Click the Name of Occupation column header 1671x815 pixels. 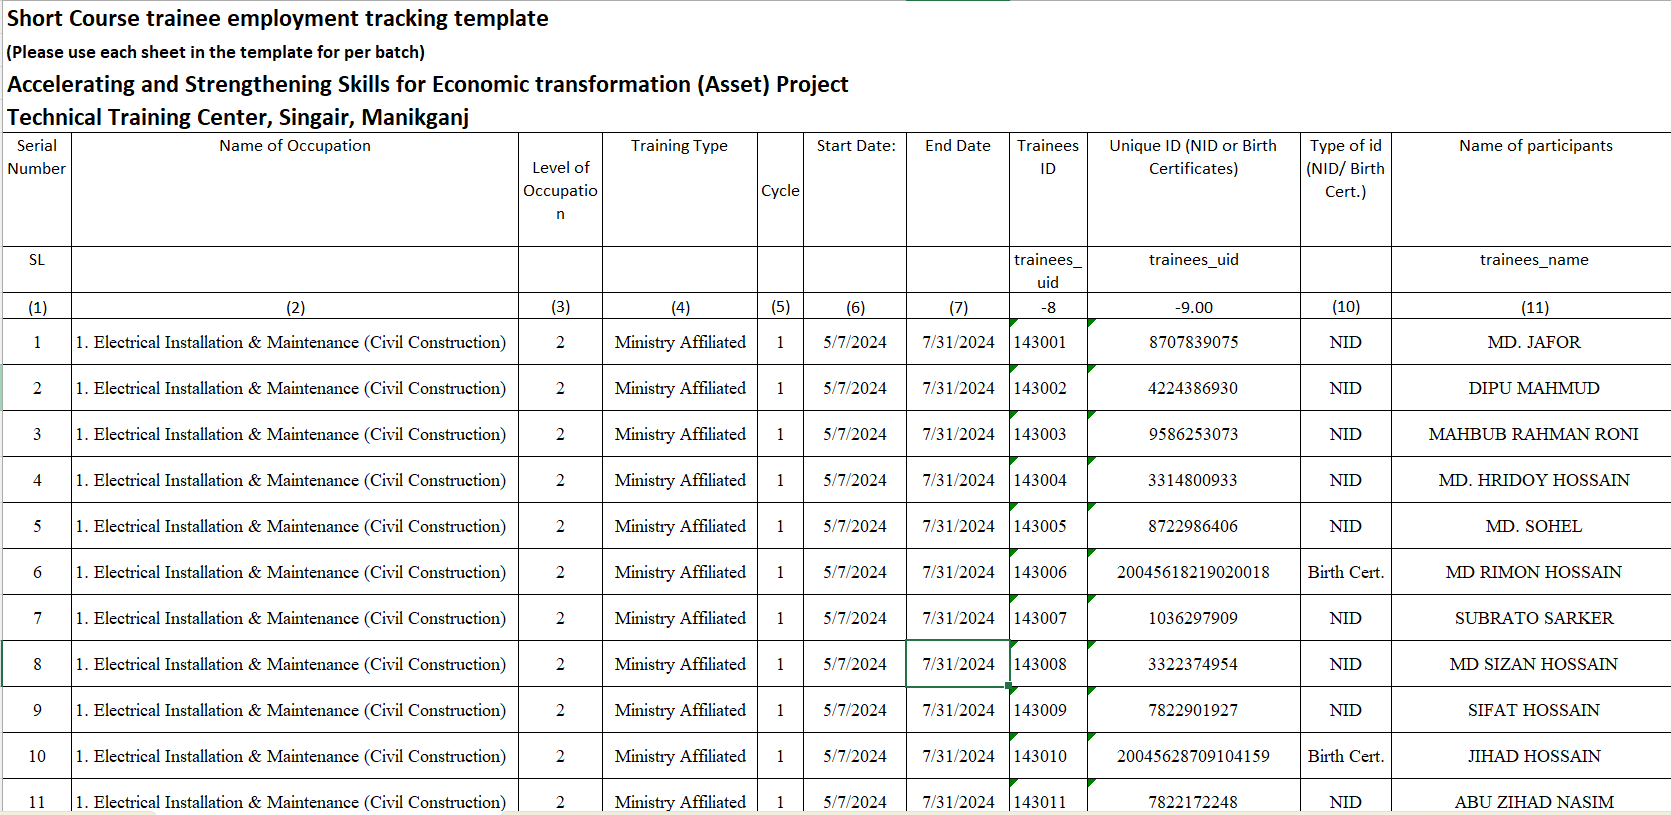pyautogui.click(x=295, y=146)
